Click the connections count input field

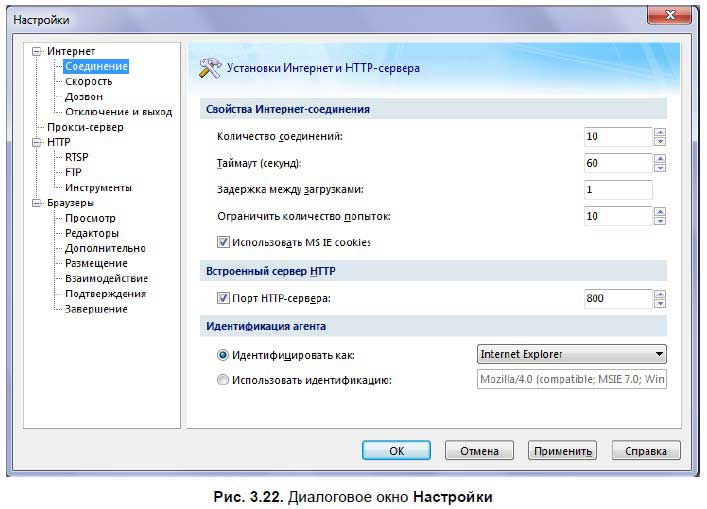[618, 137]
